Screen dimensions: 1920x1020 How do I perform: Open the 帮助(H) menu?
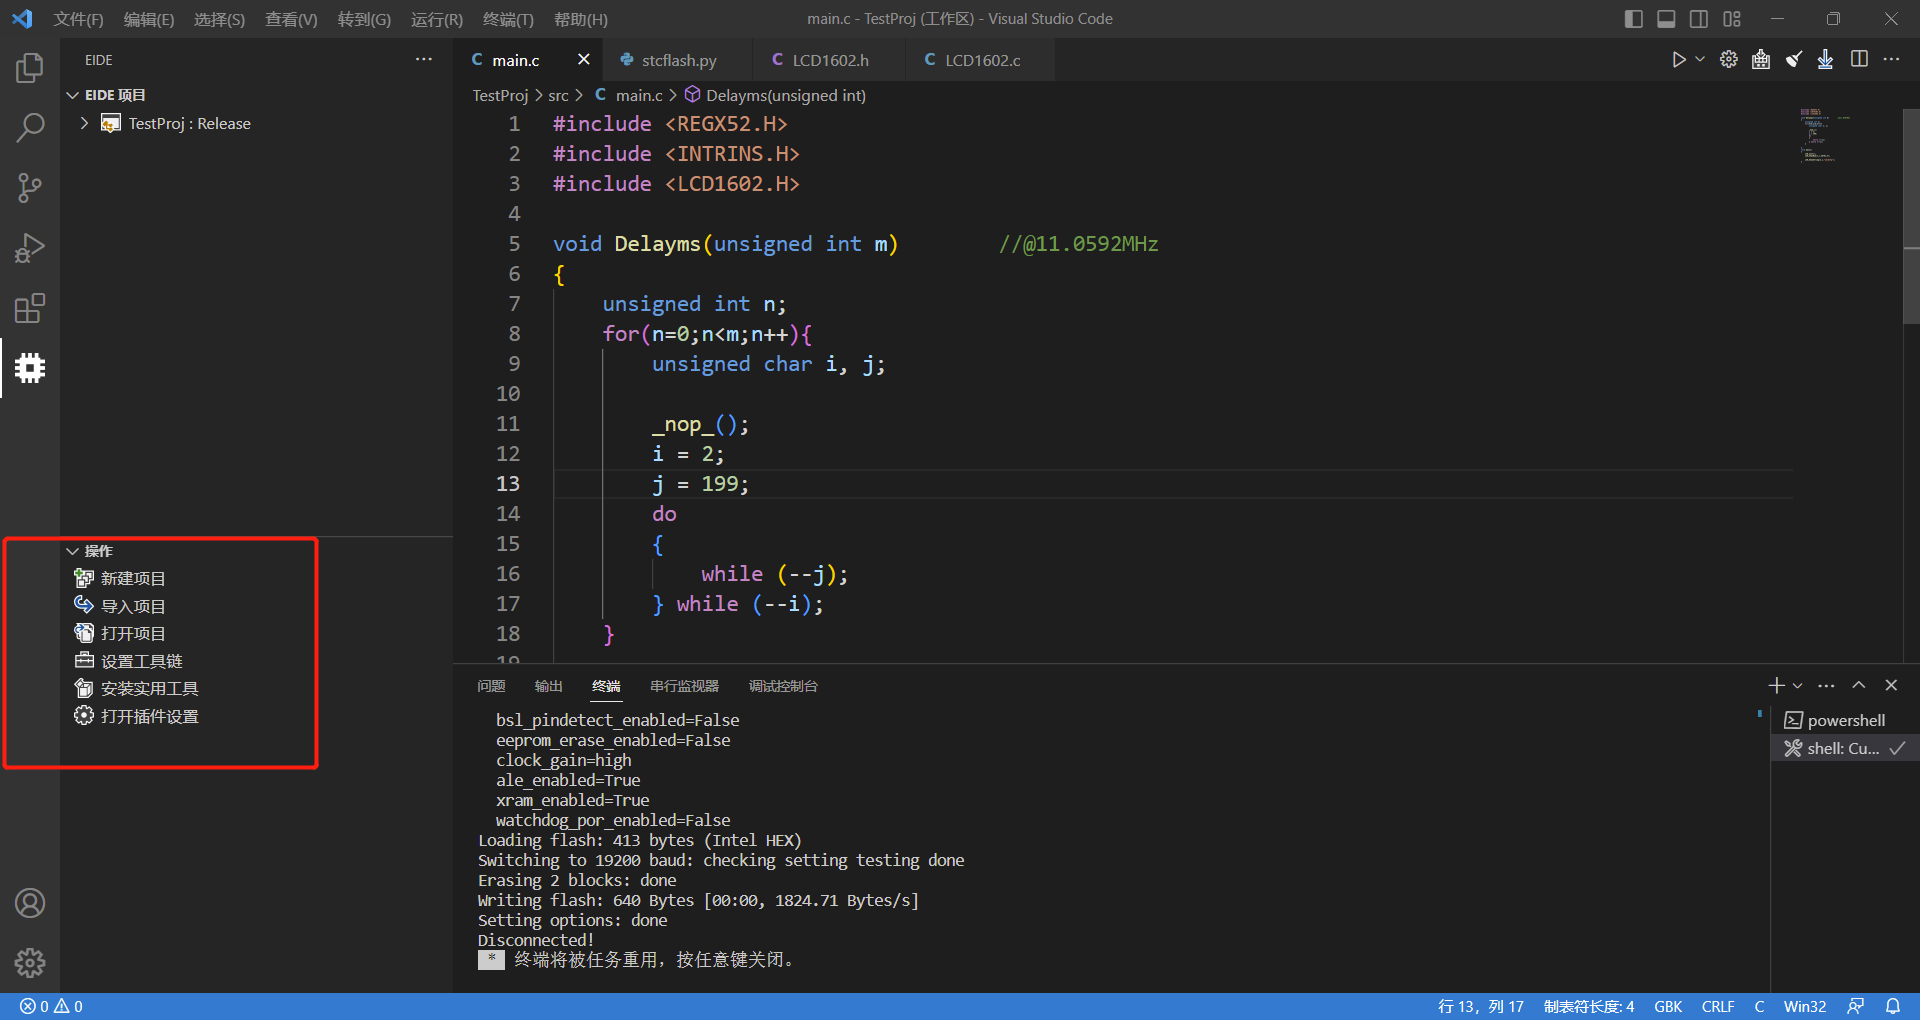tap(580, 19)
